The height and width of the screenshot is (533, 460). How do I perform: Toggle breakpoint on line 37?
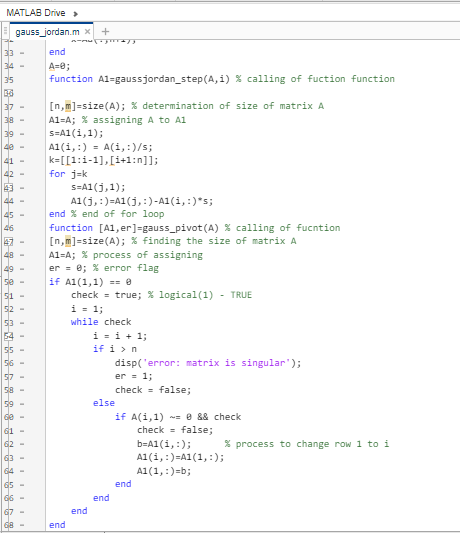(x=22, y=107)
